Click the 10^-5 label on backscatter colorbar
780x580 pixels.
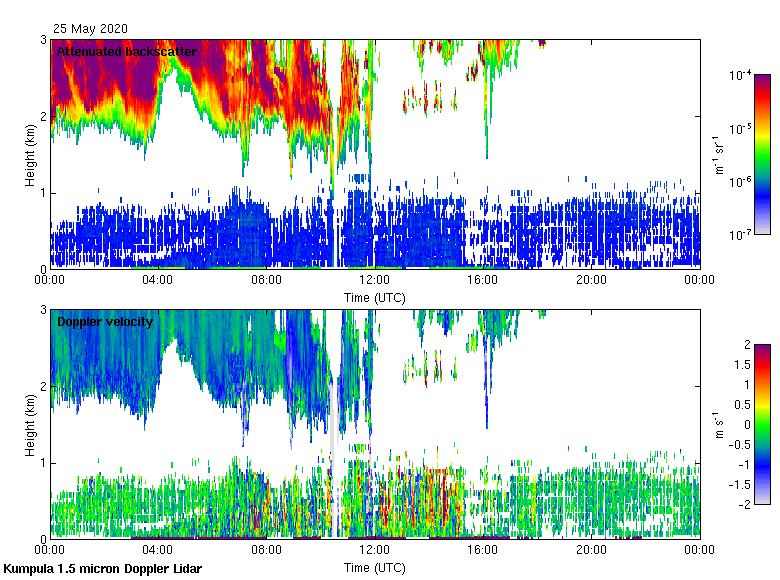pyautogui.click(x=740, y=129)
